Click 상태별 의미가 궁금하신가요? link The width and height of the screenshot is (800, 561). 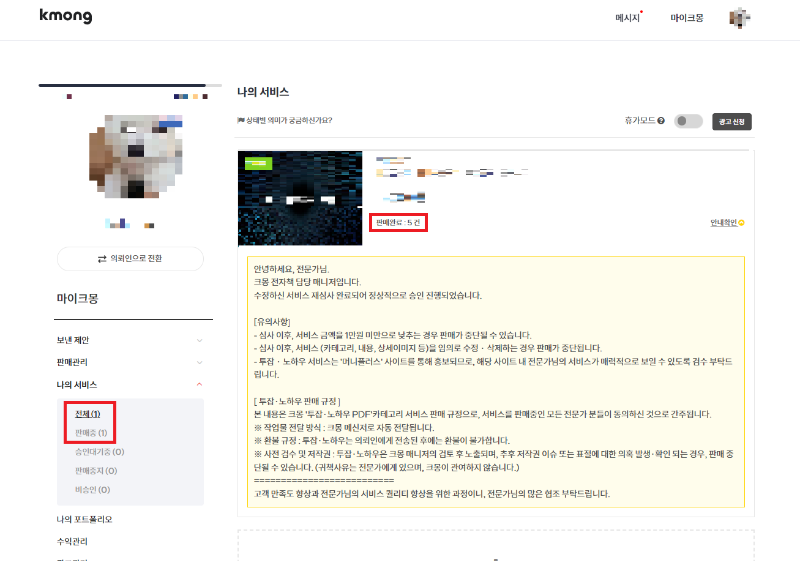click(289, 120)
